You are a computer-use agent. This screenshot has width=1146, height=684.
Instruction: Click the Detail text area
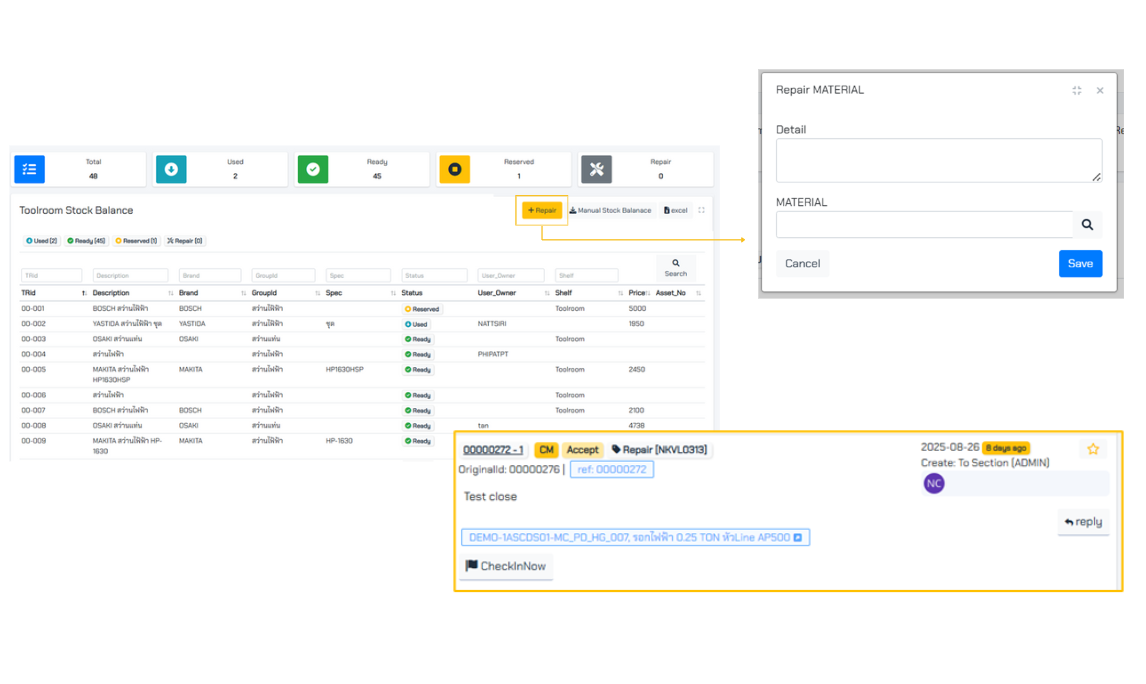coord(938,160)
